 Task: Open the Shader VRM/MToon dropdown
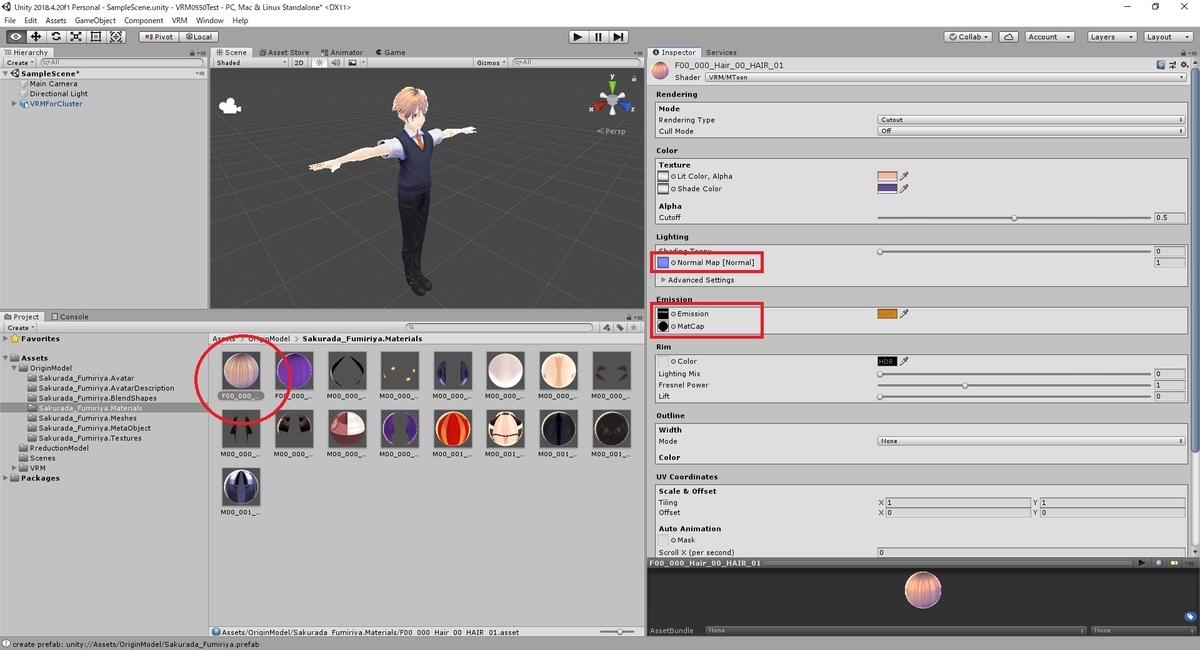[x=945, y=77]
